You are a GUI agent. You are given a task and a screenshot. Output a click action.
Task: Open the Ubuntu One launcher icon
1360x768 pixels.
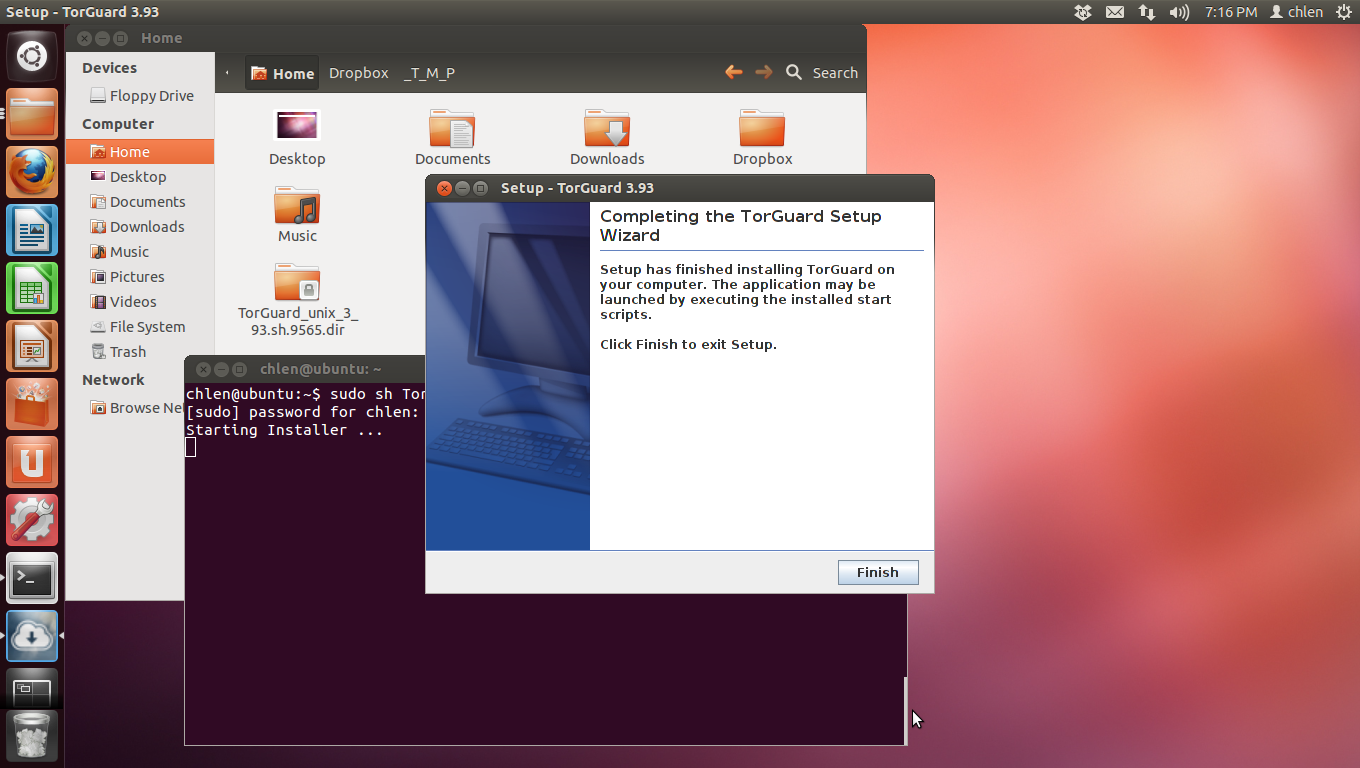32,462
